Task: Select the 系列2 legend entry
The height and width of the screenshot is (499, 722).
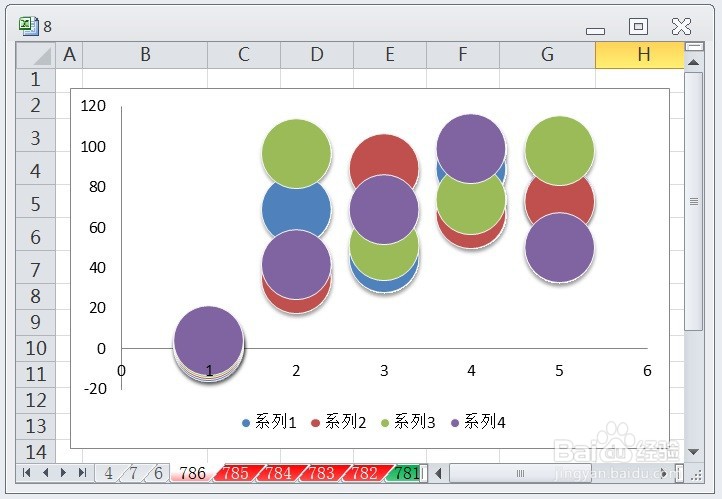Action: pos(338,422)
